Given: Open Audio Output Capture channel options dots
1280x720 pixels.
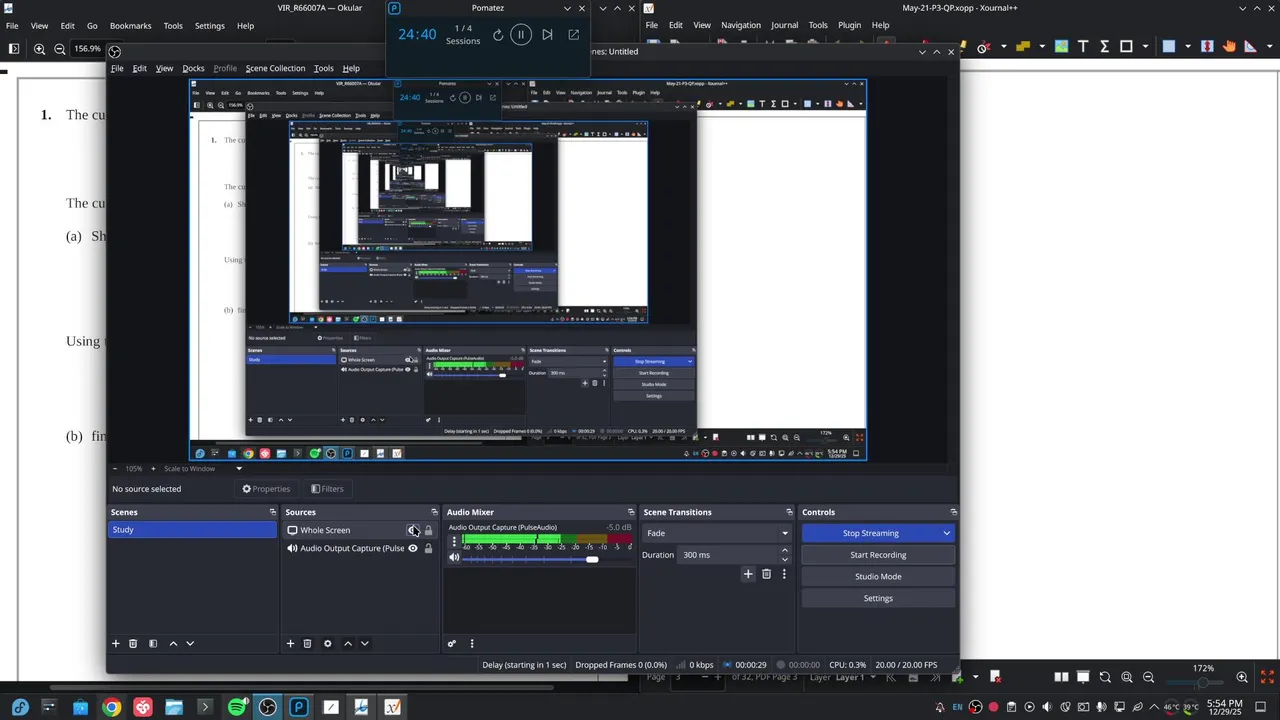Looking at the screenshot, I should coord(454,541).
